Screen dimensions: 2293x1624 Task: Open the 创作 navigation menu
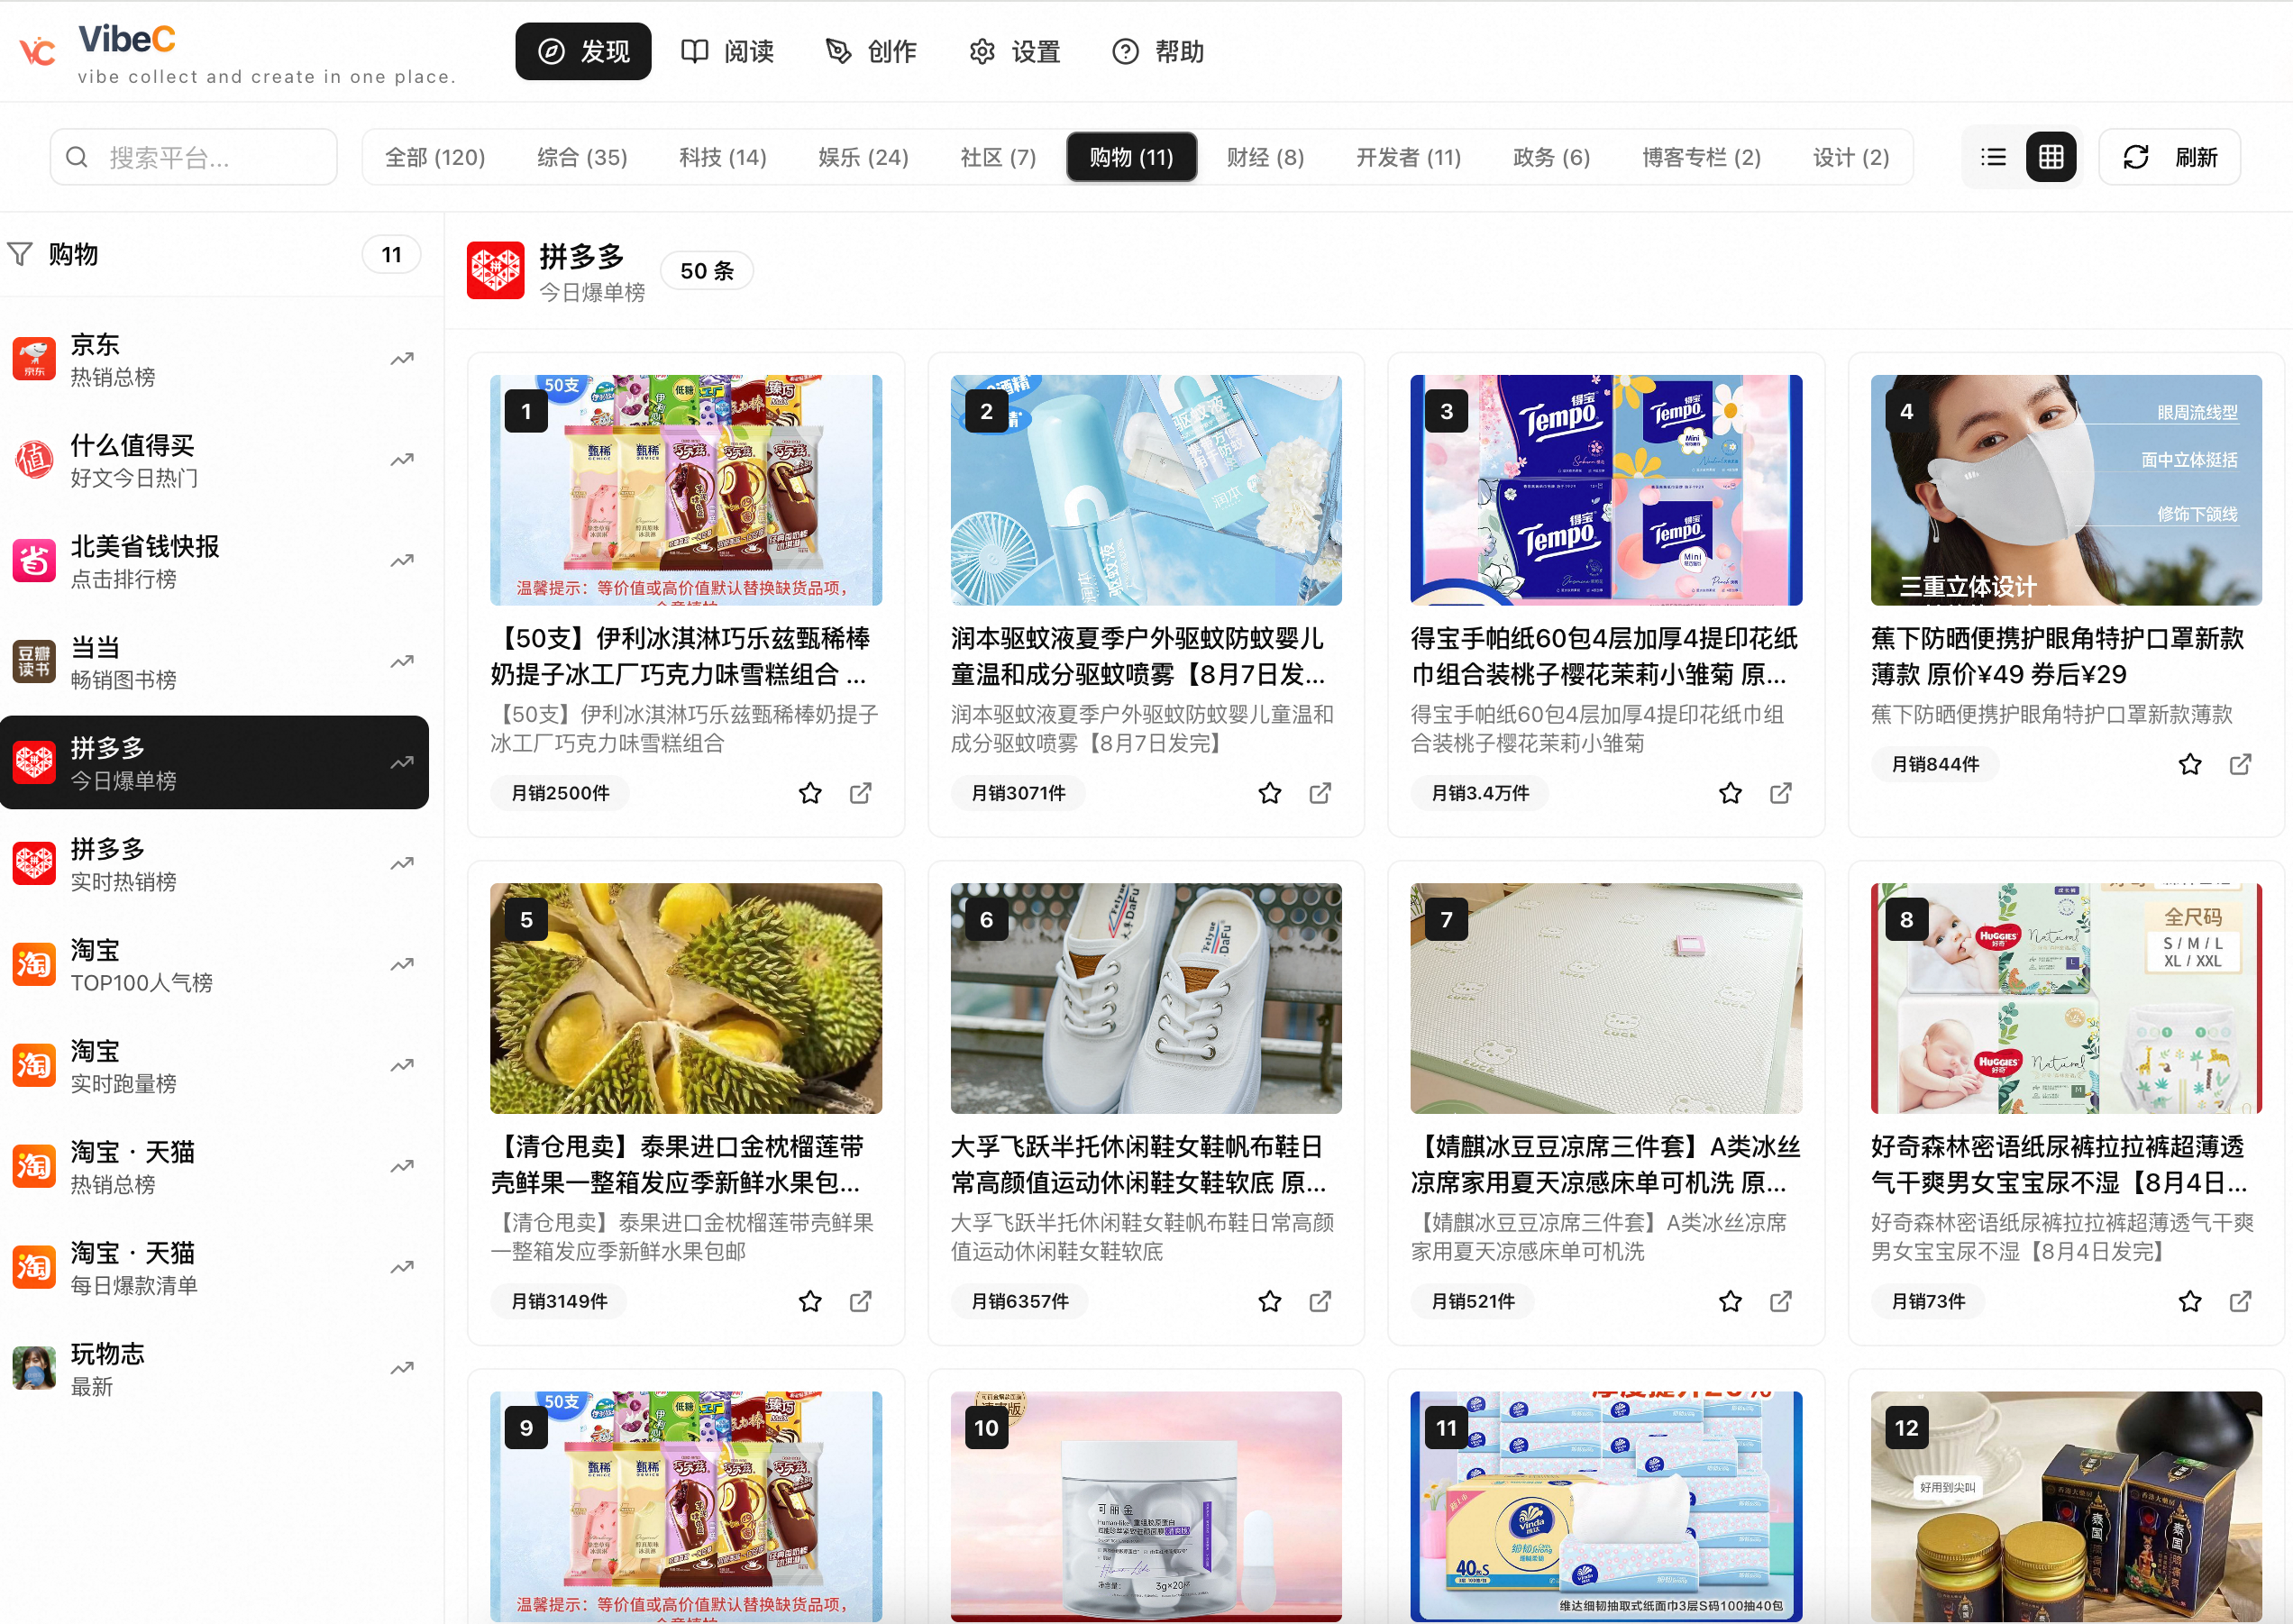pos(871,51)
